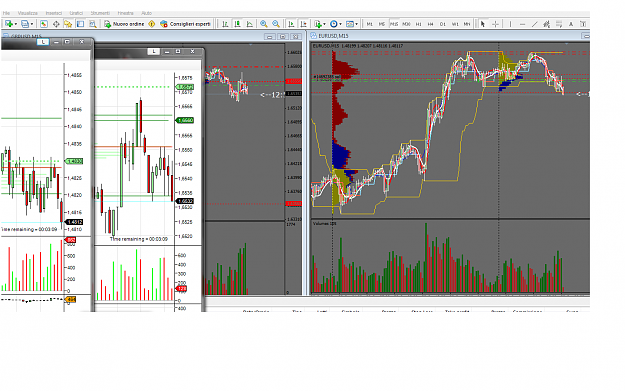Select the crosshair tool
Viewport: 625px width, 391px height.
(x=495, y=24)
